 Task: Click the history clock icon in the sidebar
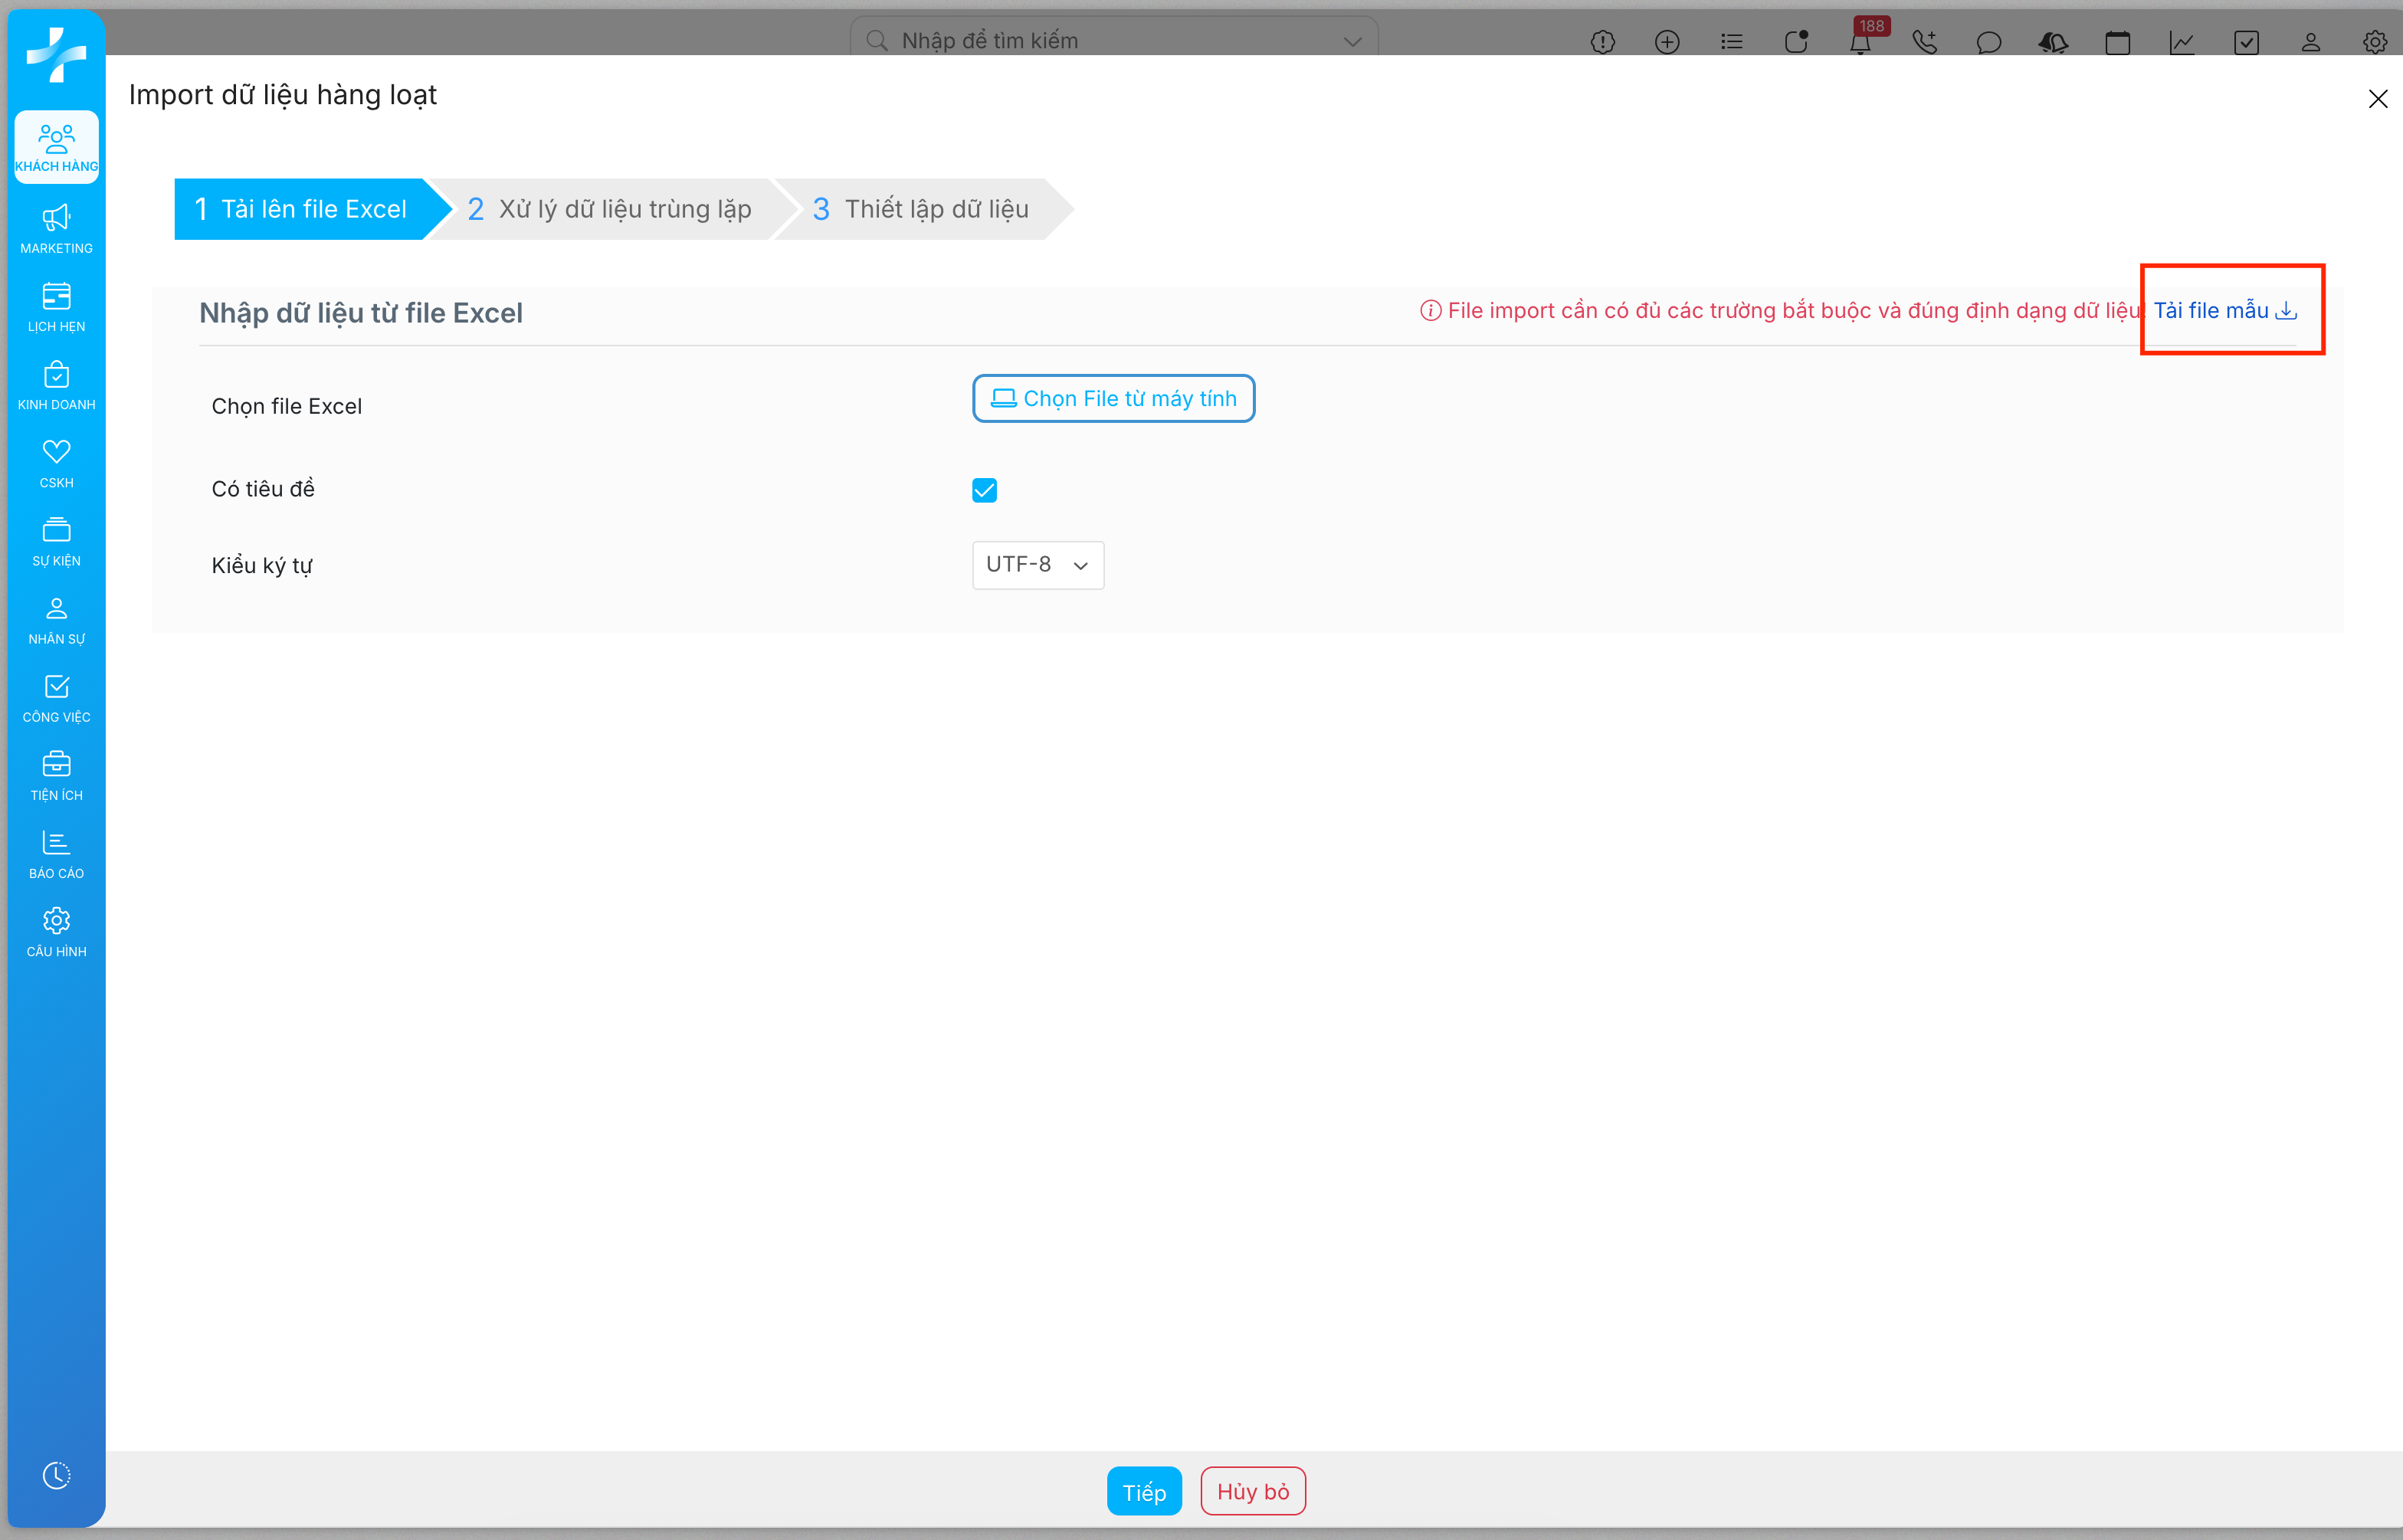(56, 1475)
